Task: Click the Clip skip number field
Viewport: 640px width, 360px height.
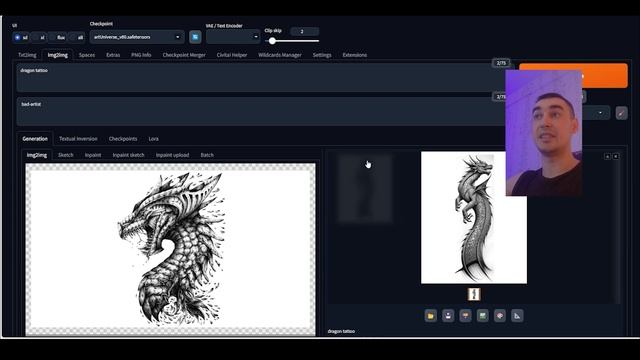Action: [304, 31]
